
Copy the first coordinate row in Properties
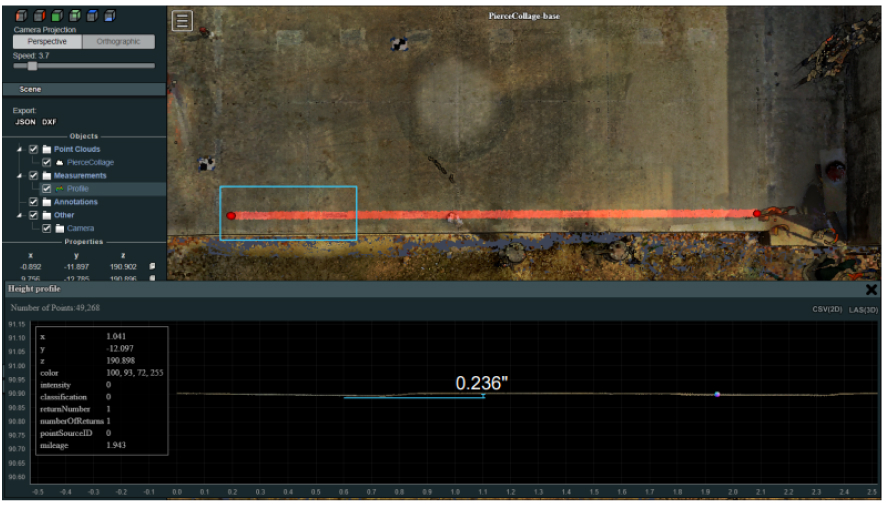[x=152, y=267]
